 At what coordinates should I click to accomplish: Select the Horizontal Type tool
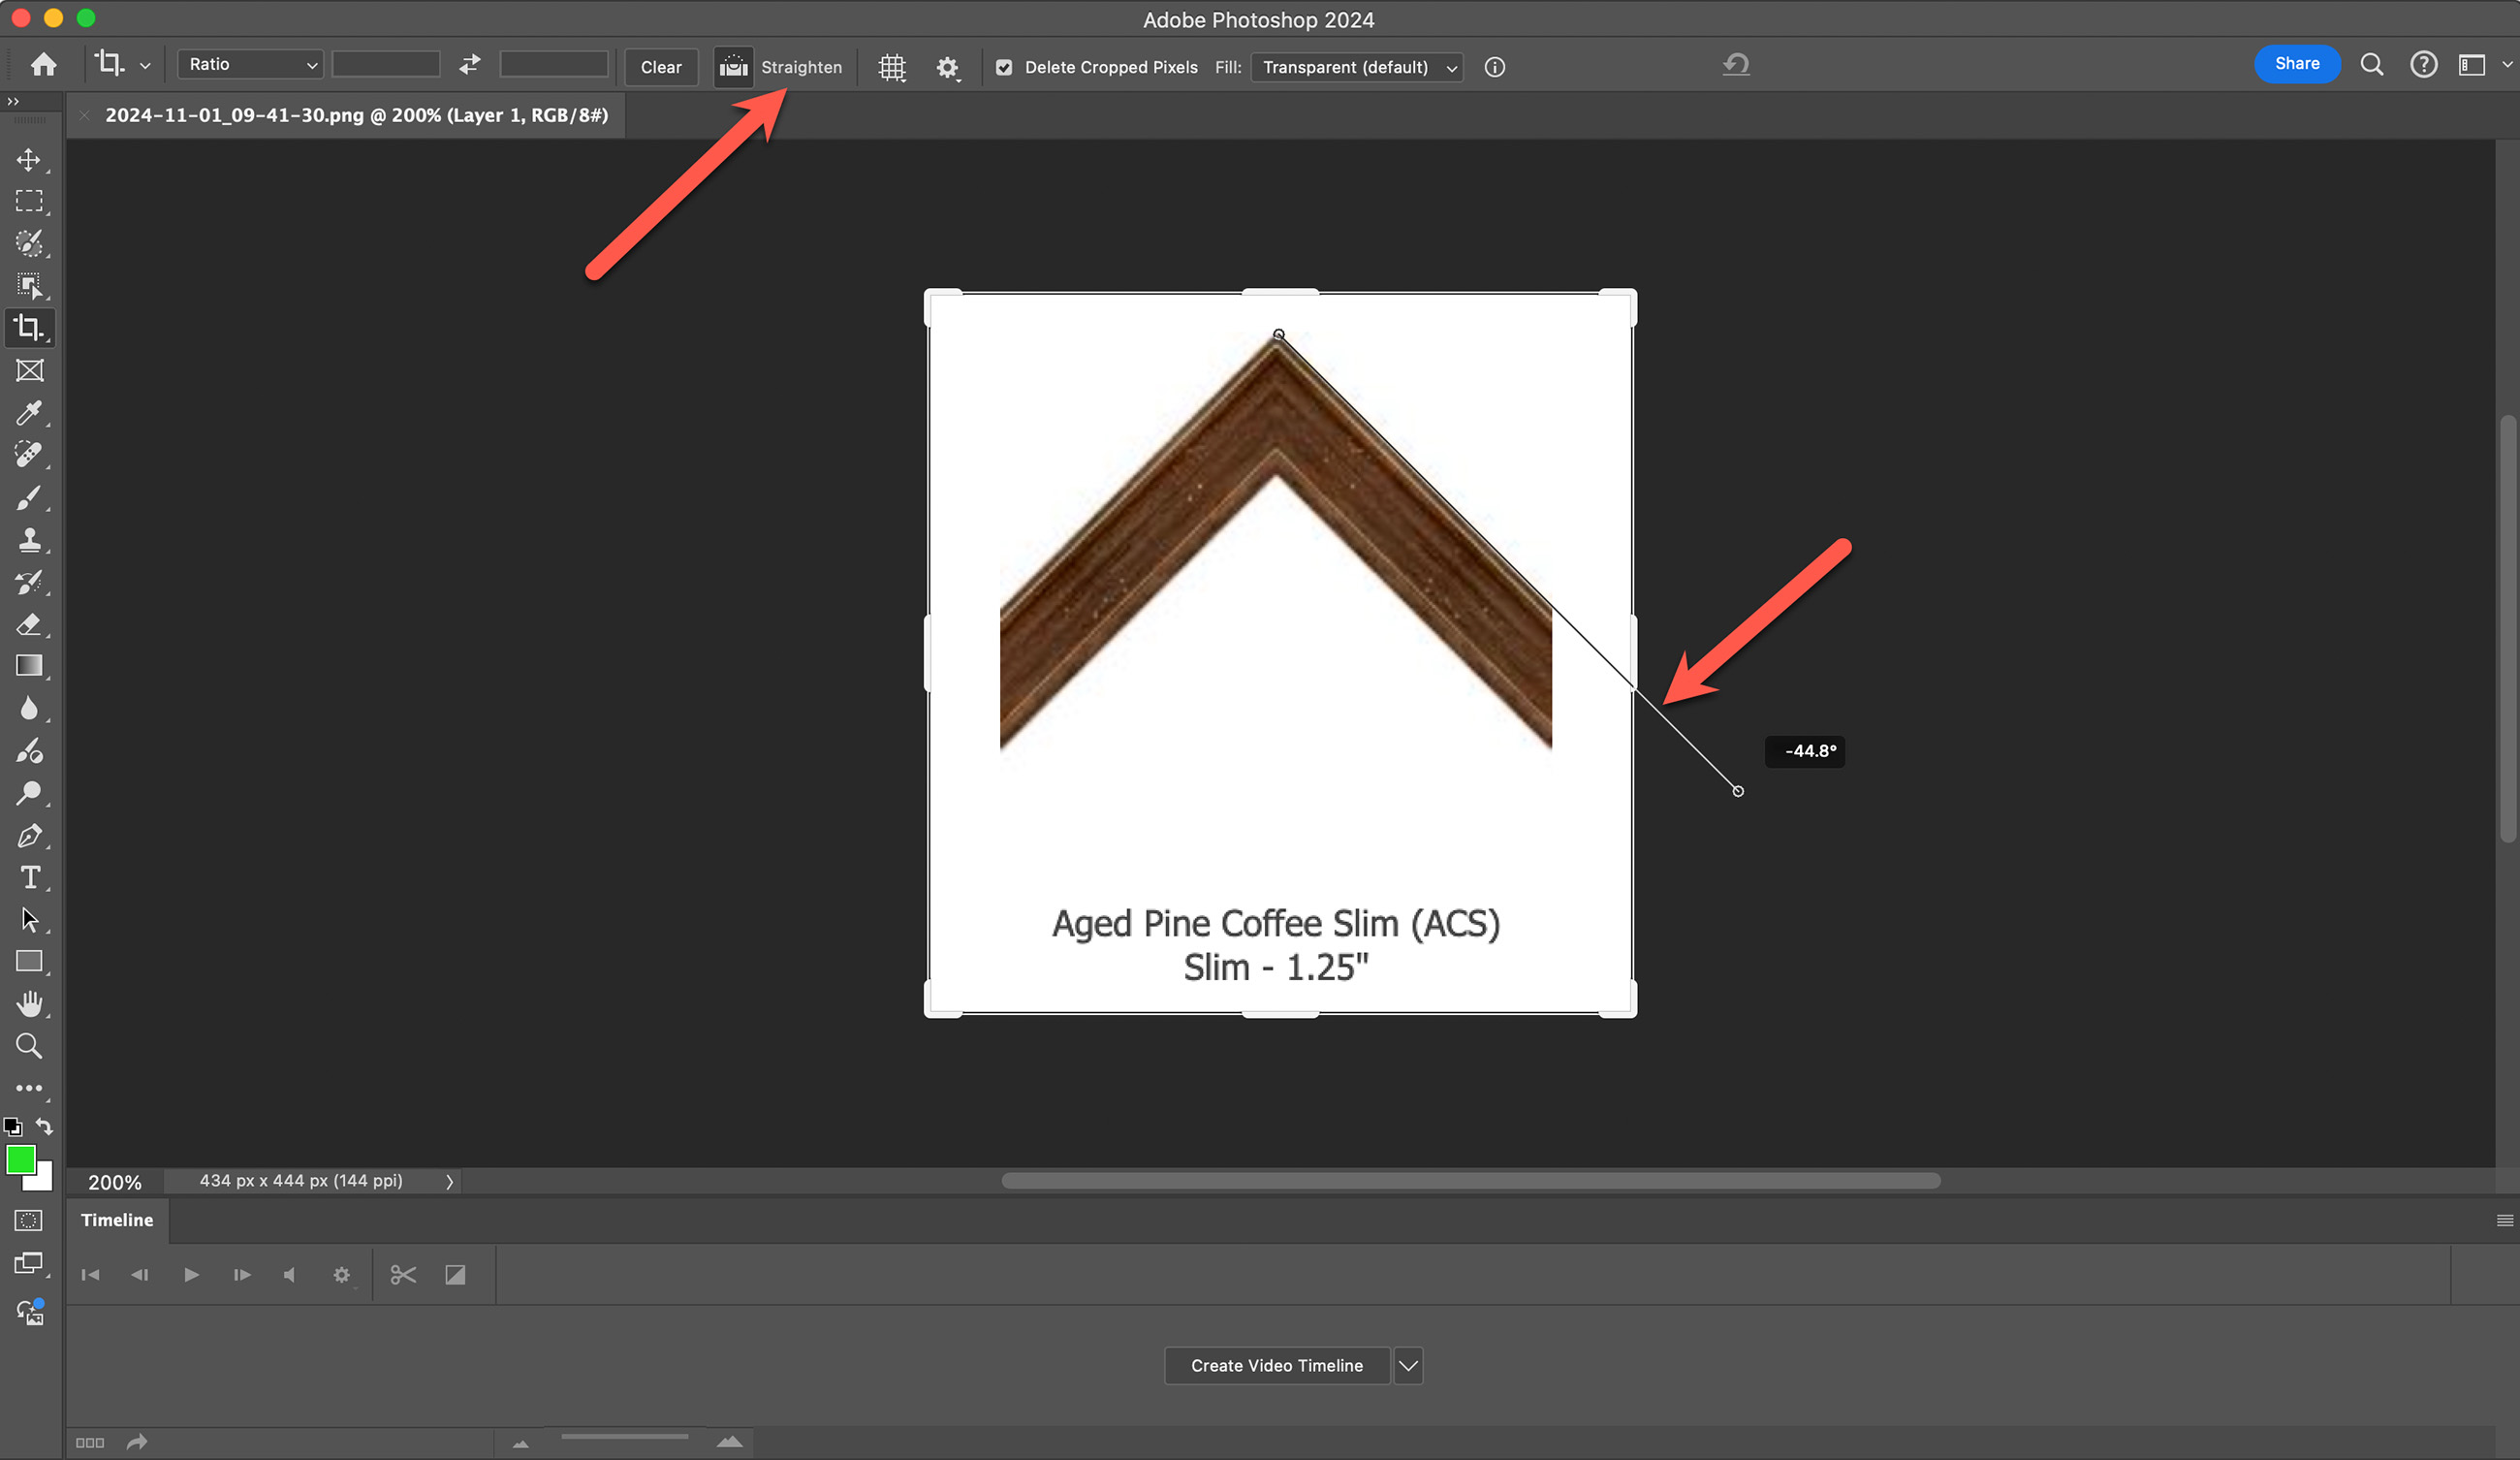tap(29, 878)
